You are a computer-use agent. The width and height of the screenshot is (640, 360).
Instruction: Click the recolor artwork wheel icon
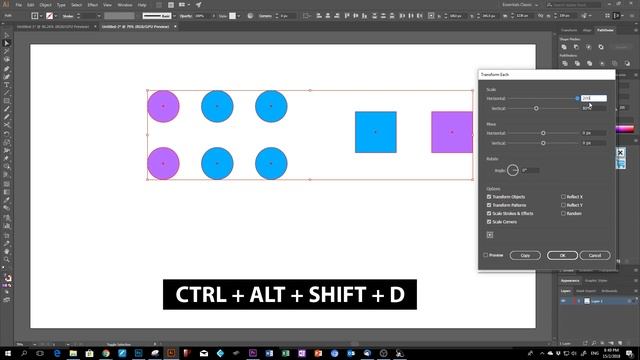250,16
